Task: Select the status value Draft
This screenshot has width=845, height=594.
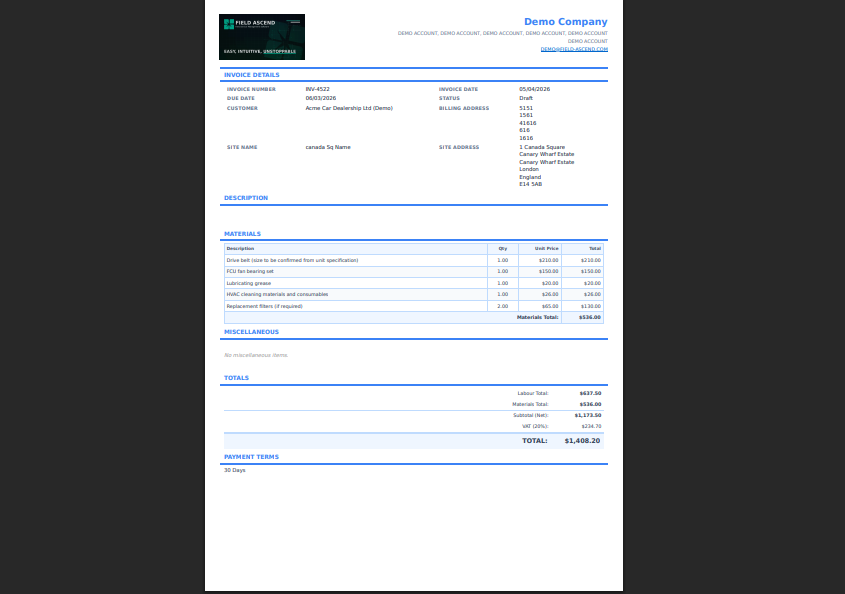Action: click(x=526, y=98)
